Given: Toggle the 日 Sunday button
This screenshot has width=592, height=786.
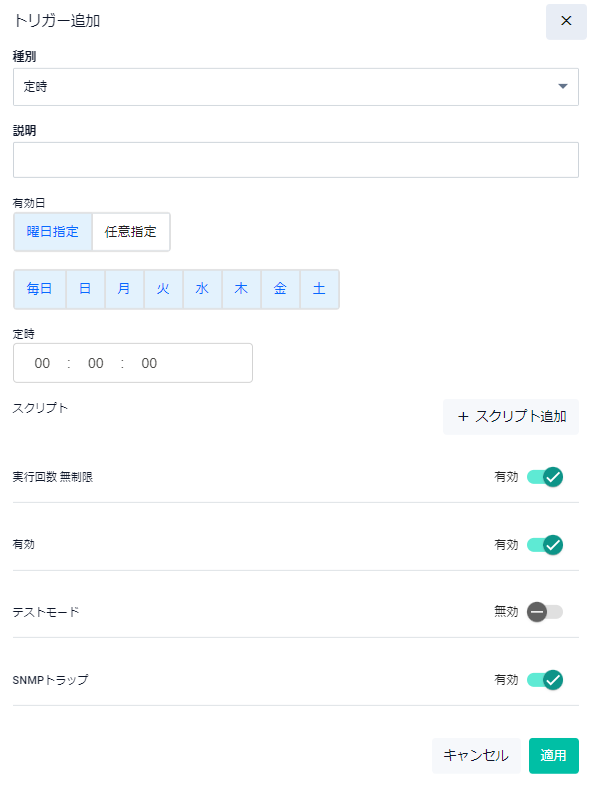Looking at the screenshot, I should [85, 289].
